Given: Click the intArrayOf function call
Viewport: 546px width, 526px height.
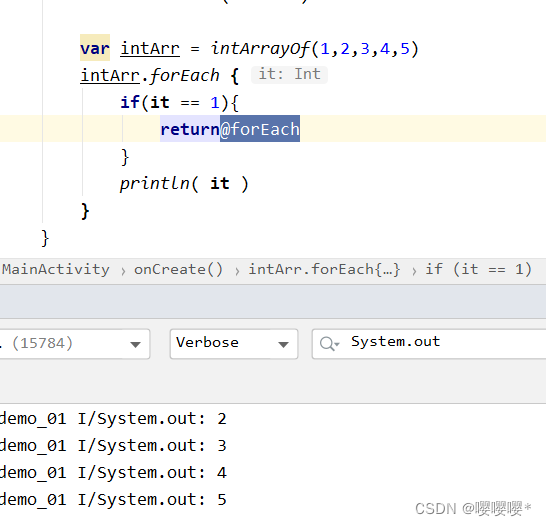Looking at the screenshot, I should 260,49.
